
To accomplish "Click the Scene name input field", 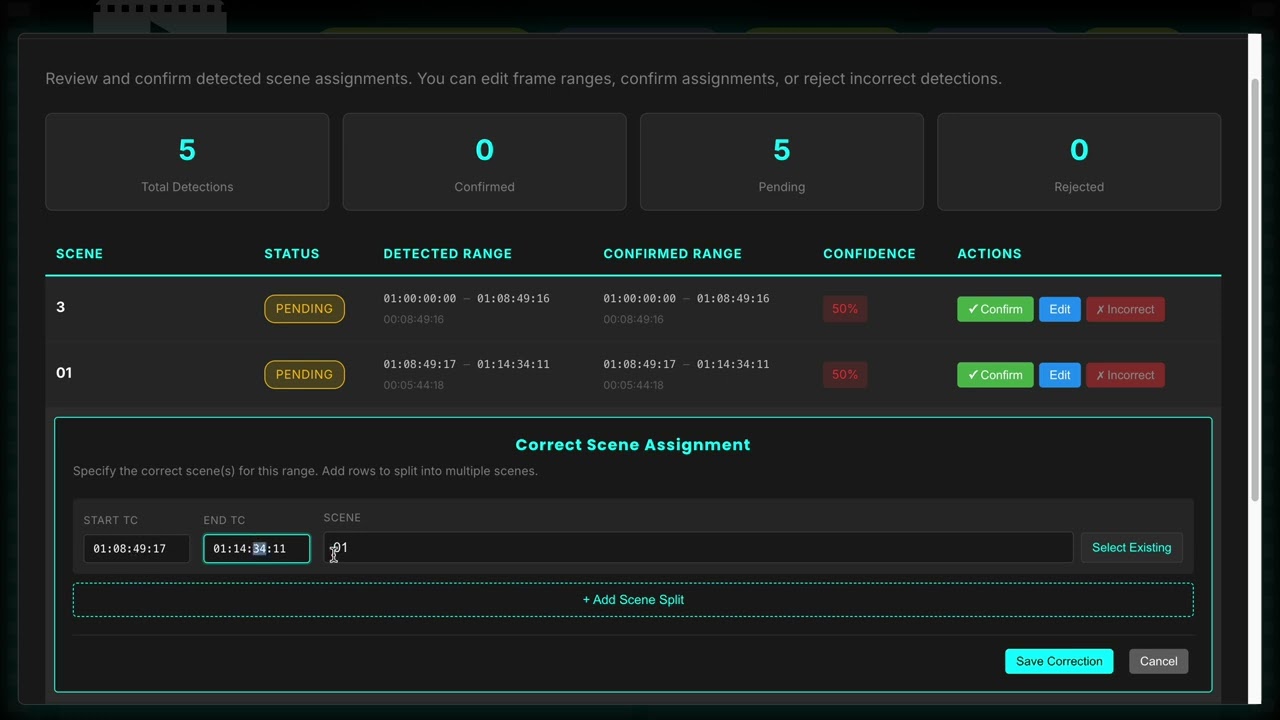I will click(x=698, y=548).
